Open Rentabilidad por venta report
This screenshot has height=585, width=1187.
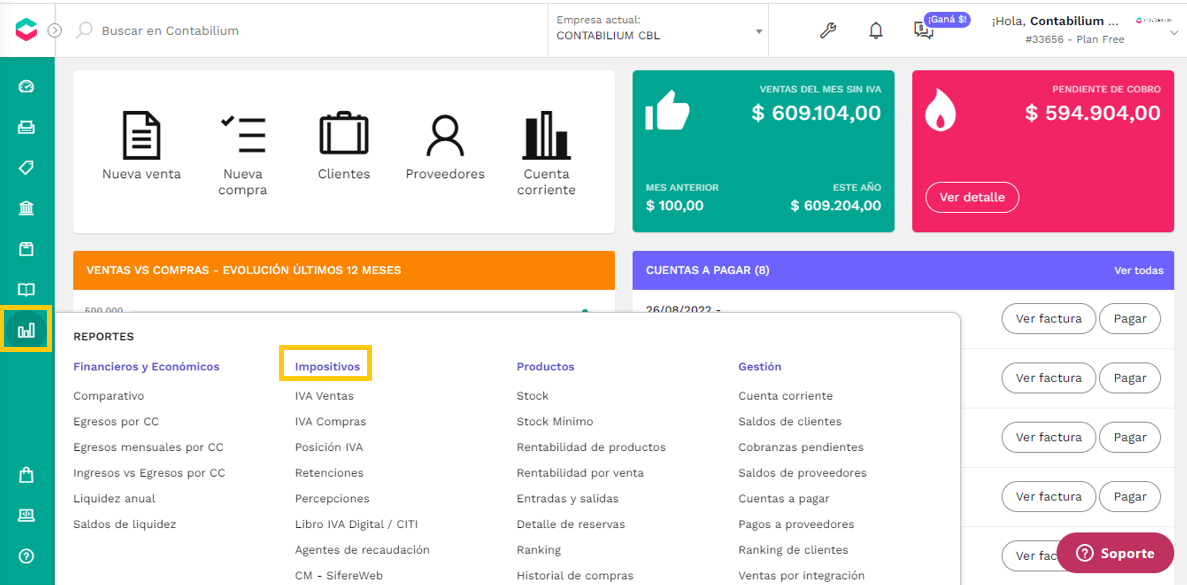click(581, 473)
